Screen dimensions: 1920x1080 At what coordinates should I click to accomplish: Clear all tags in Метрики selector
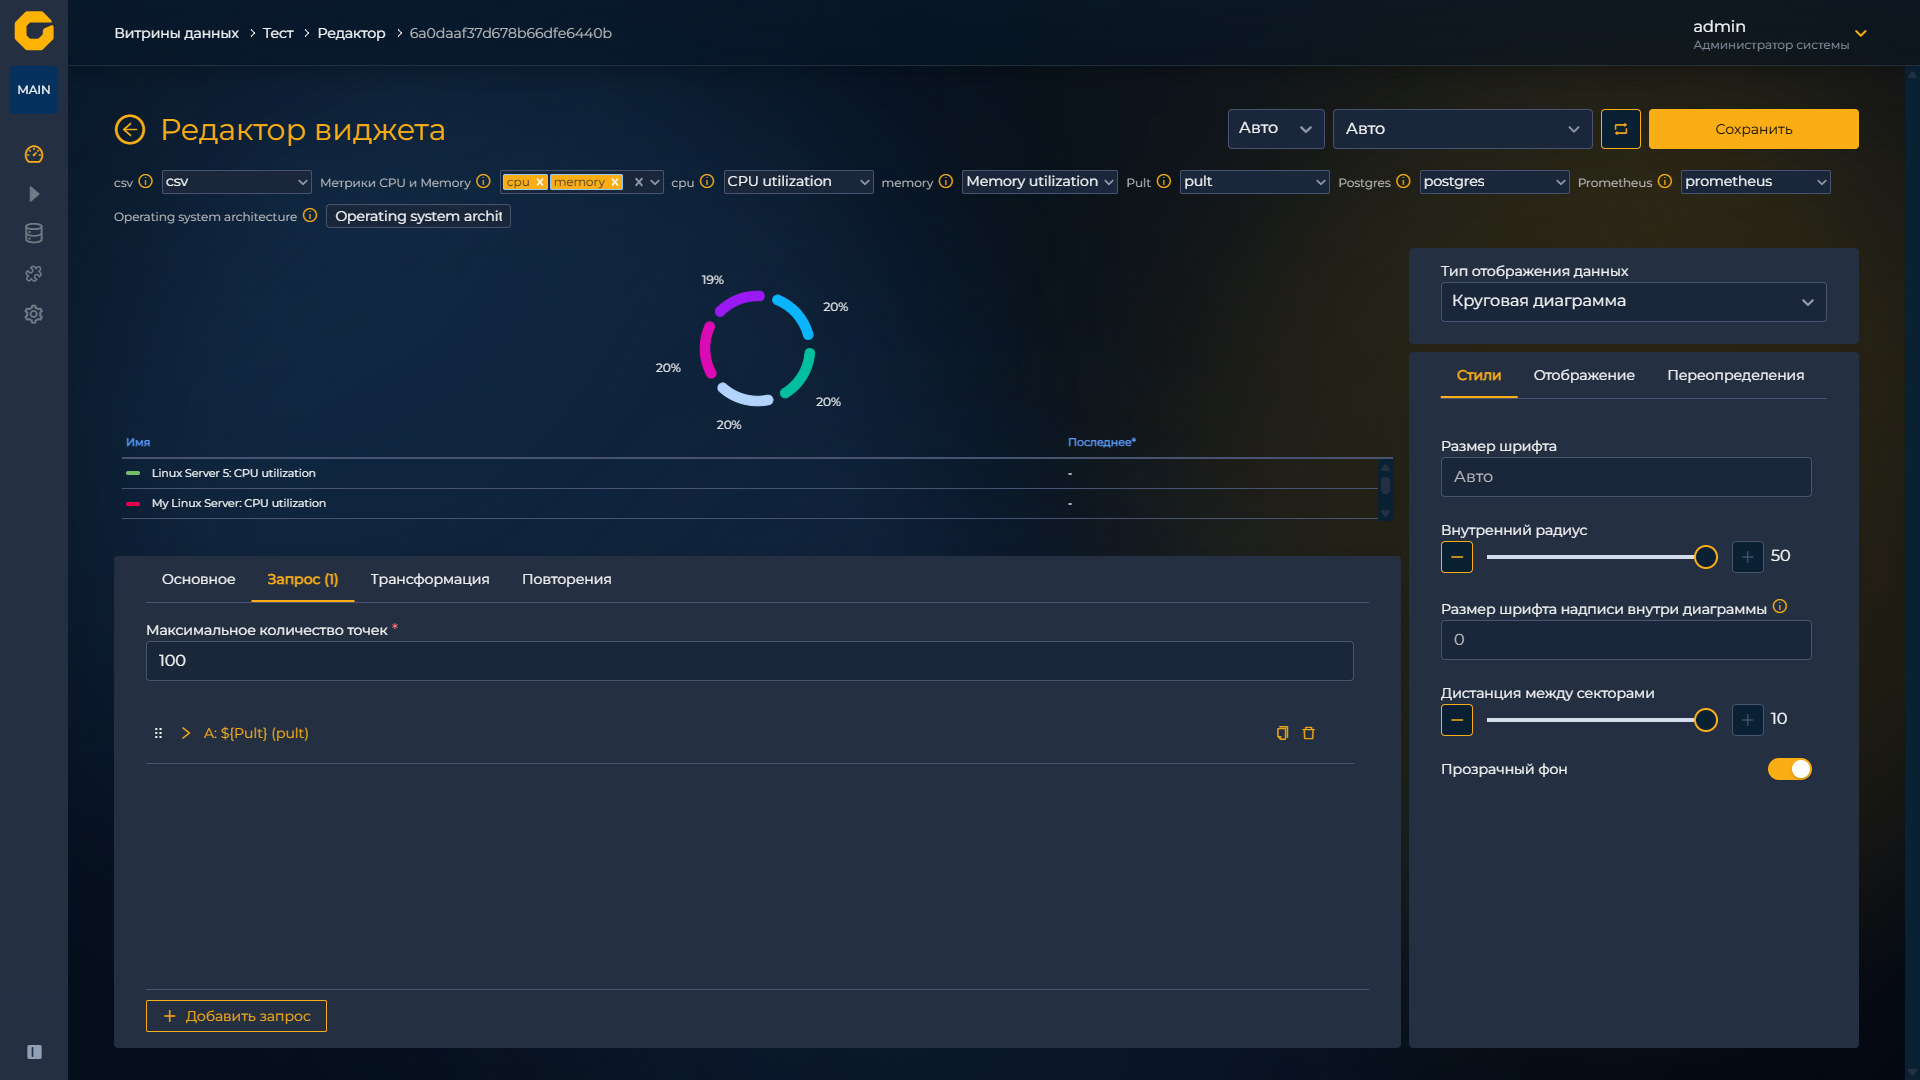coord(638,182)
